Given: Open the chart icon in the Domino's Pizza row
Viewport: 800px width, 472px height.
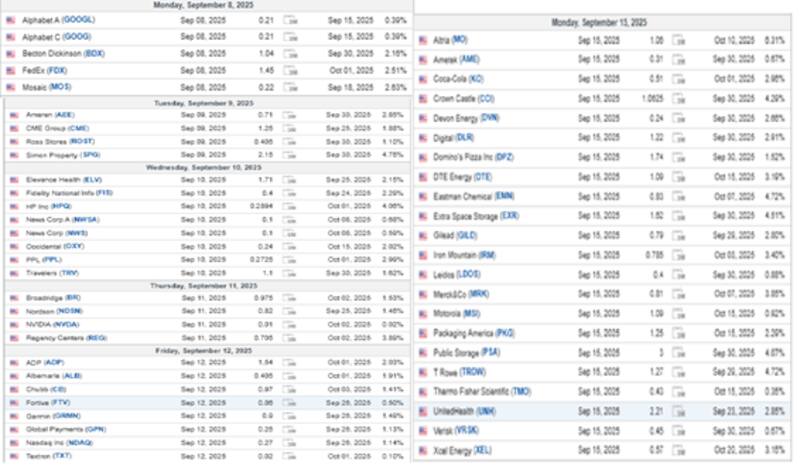Looking at the screenshot, I should pos(677,157).
